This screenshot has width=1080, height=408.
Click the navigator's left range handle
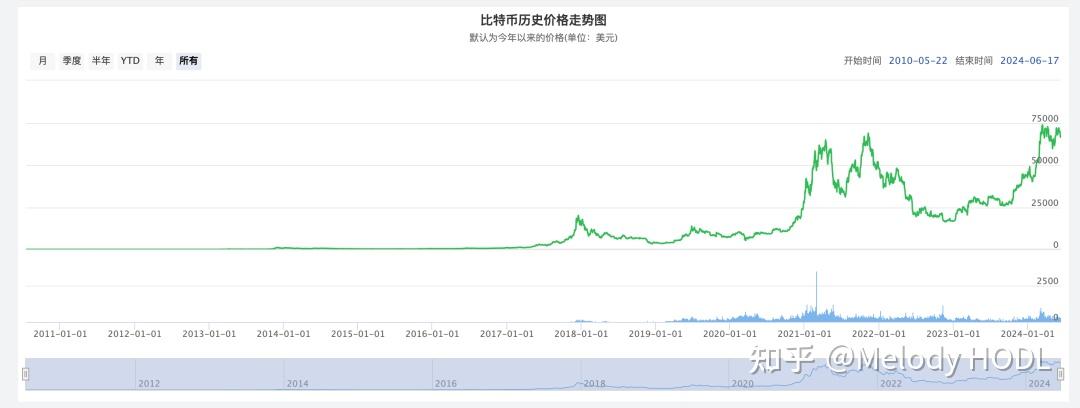point(26,374)
